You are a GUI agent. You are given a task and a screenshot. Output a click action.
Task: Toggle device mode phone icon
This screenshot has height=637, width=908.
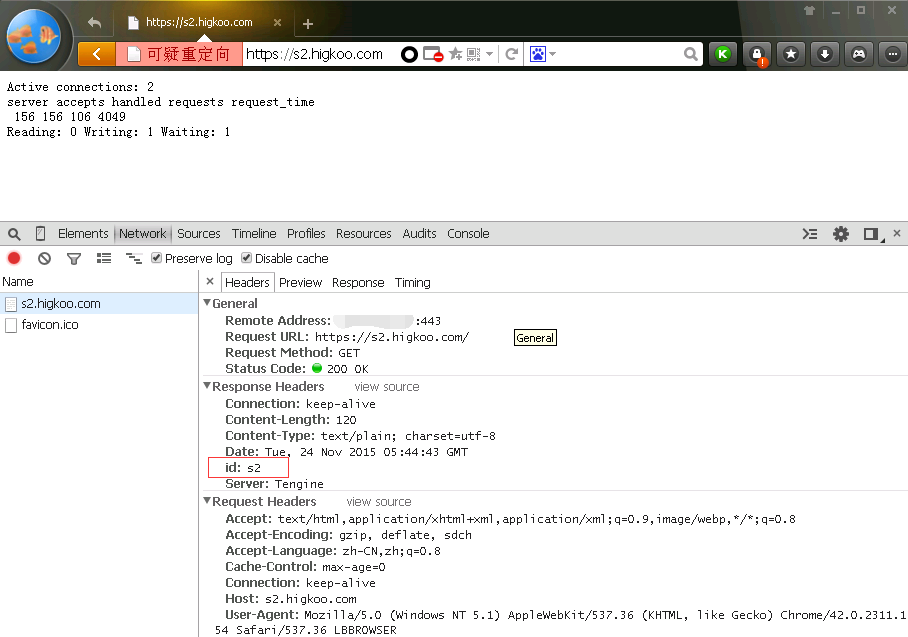click(x=40, y=234)
